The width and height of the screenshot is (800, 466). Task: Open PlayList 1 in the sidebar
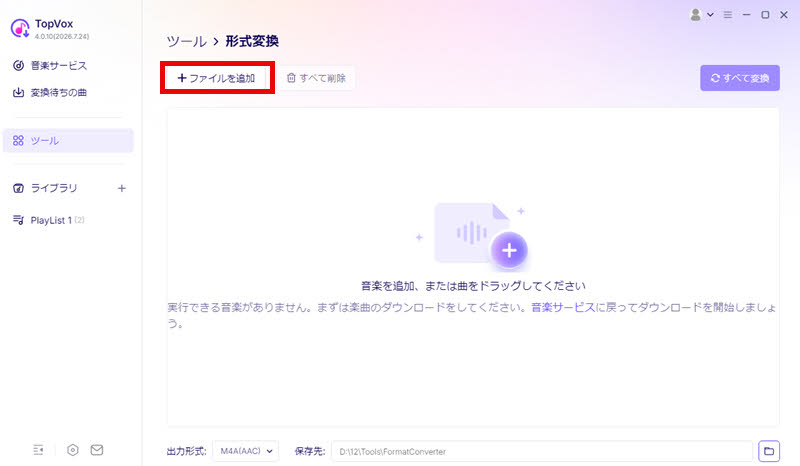click(x=49, y=220)
